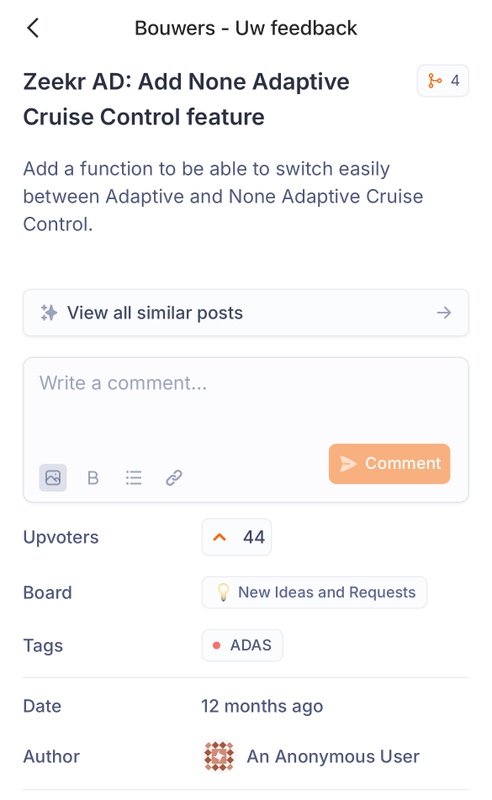The height and width of the screenshot is (800, 492).
Task: Toggle bold formatting in comment editor
Action: (x=93, y=478)
